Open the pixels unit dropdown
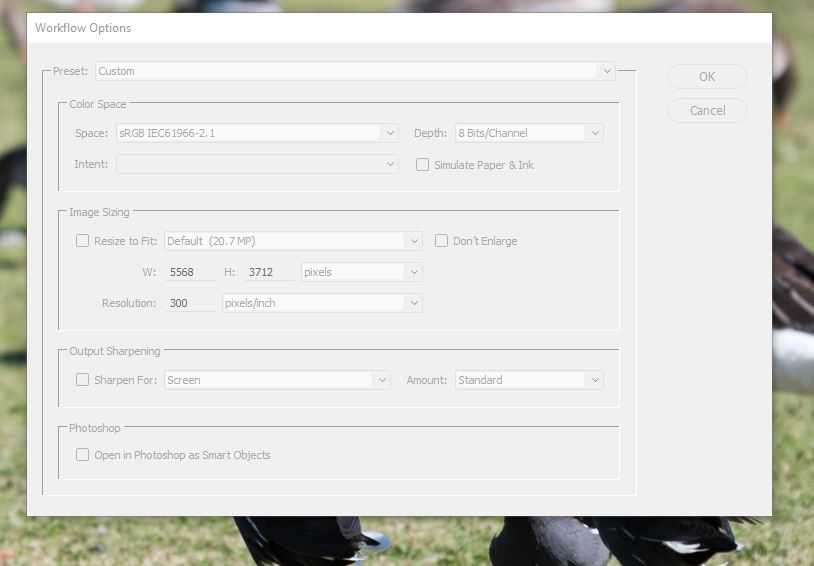Viewport: 814px width, 566px height. coord(362,272)
